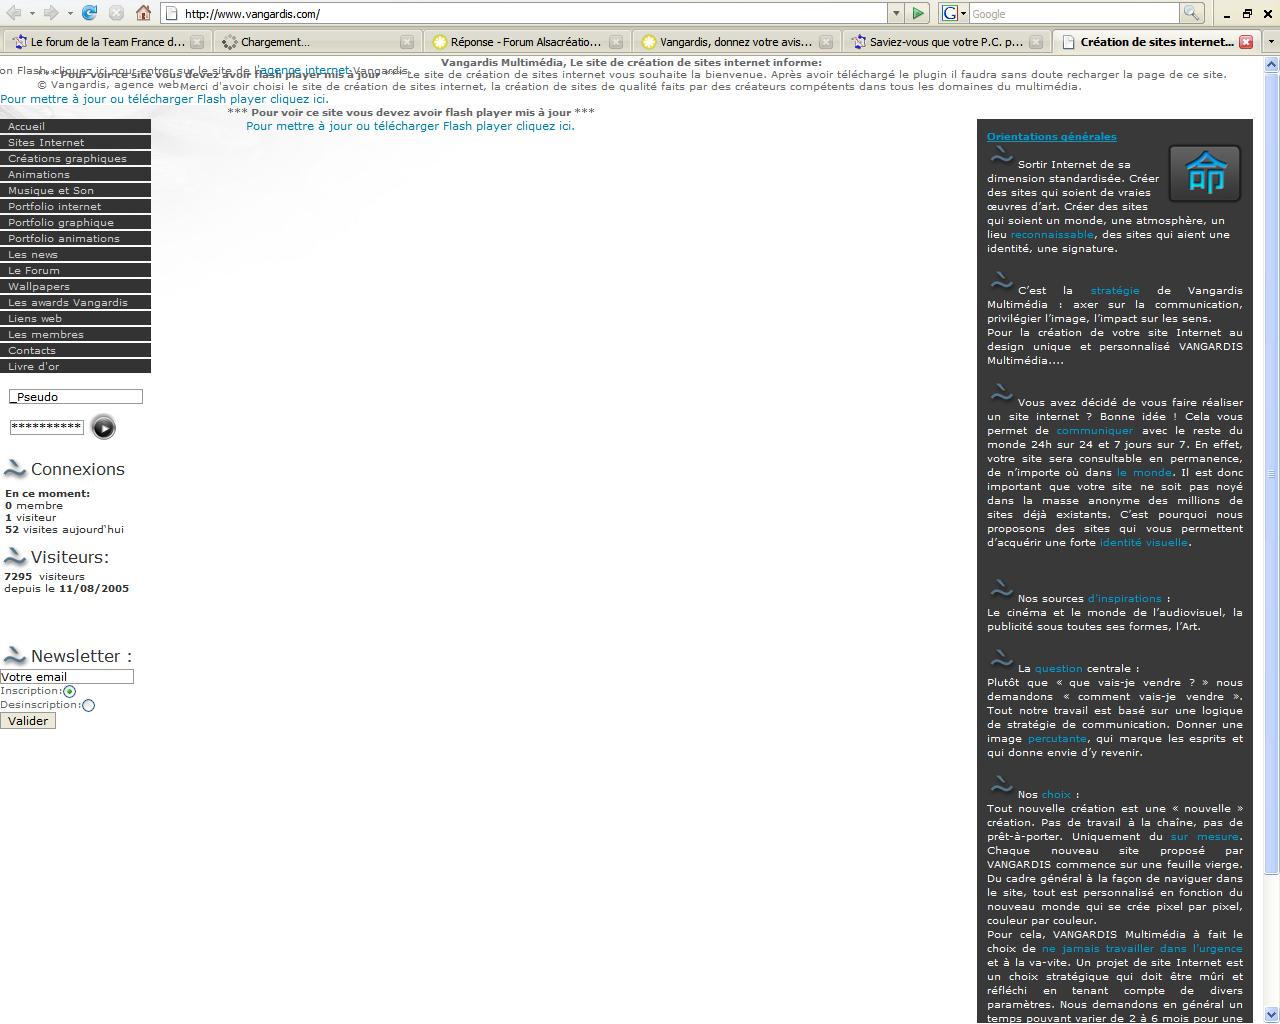The image size is (1280, 1024).
Task: Click the 'sur mesure' link
Action: [1204, 836]
